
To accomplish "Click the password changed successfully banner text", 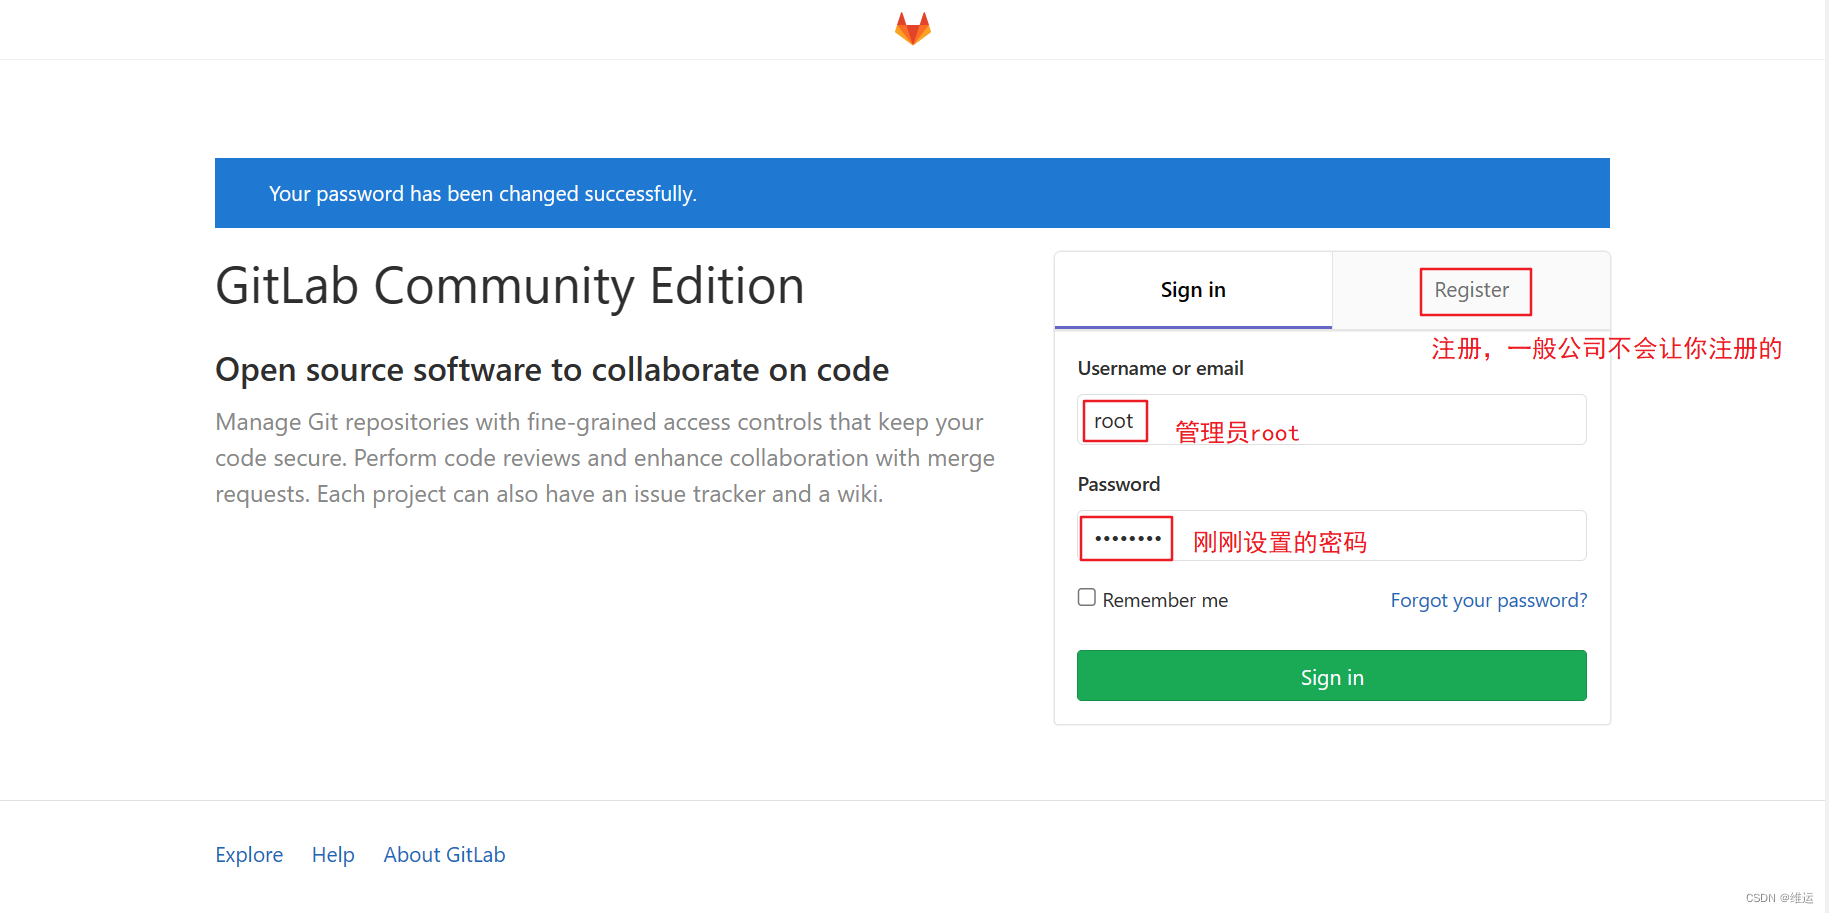I will click(482, 194).
